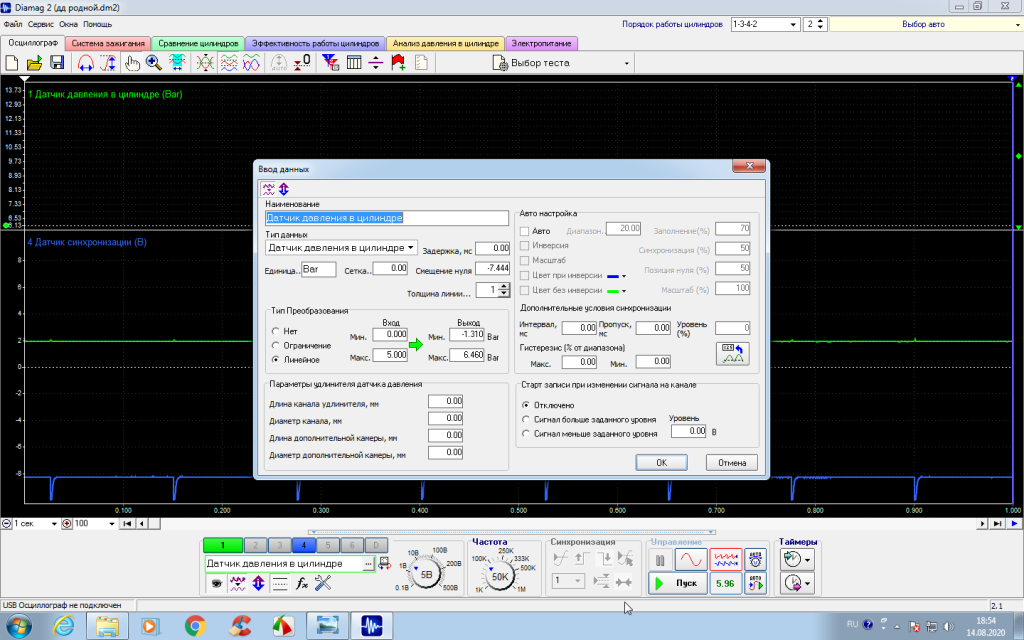Open channel settings wrench tools icon
This screenshot has height=640, width=1024.
(323, 583)
